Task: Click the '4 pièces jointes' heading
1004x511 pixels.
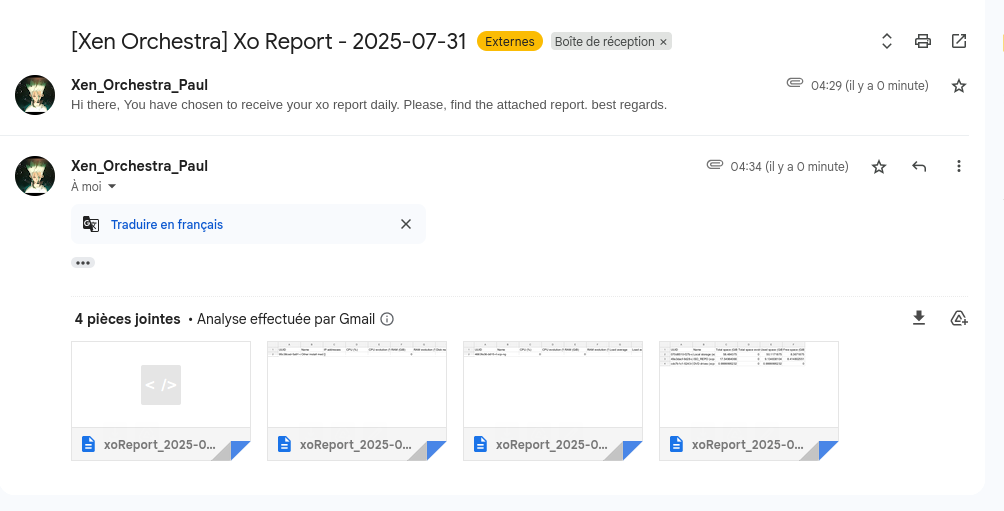Action: pyautogui.click(x=127, y=319)
